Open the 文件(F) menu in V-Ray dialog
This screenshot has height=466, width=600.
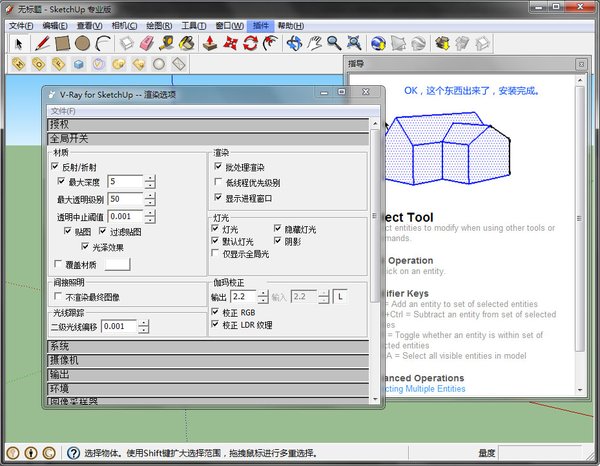(63, 110)
